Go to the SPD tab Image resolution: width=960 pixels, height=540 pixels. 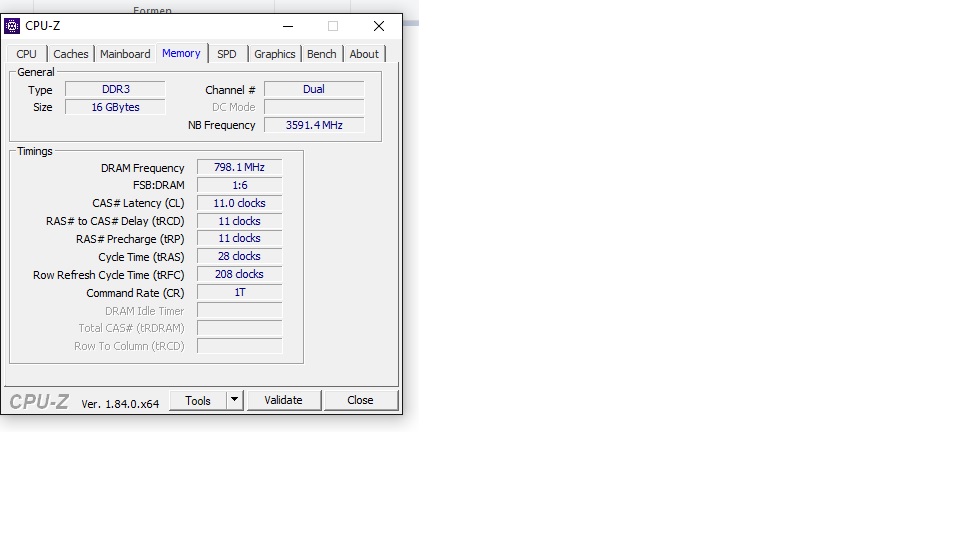point(227,54)
